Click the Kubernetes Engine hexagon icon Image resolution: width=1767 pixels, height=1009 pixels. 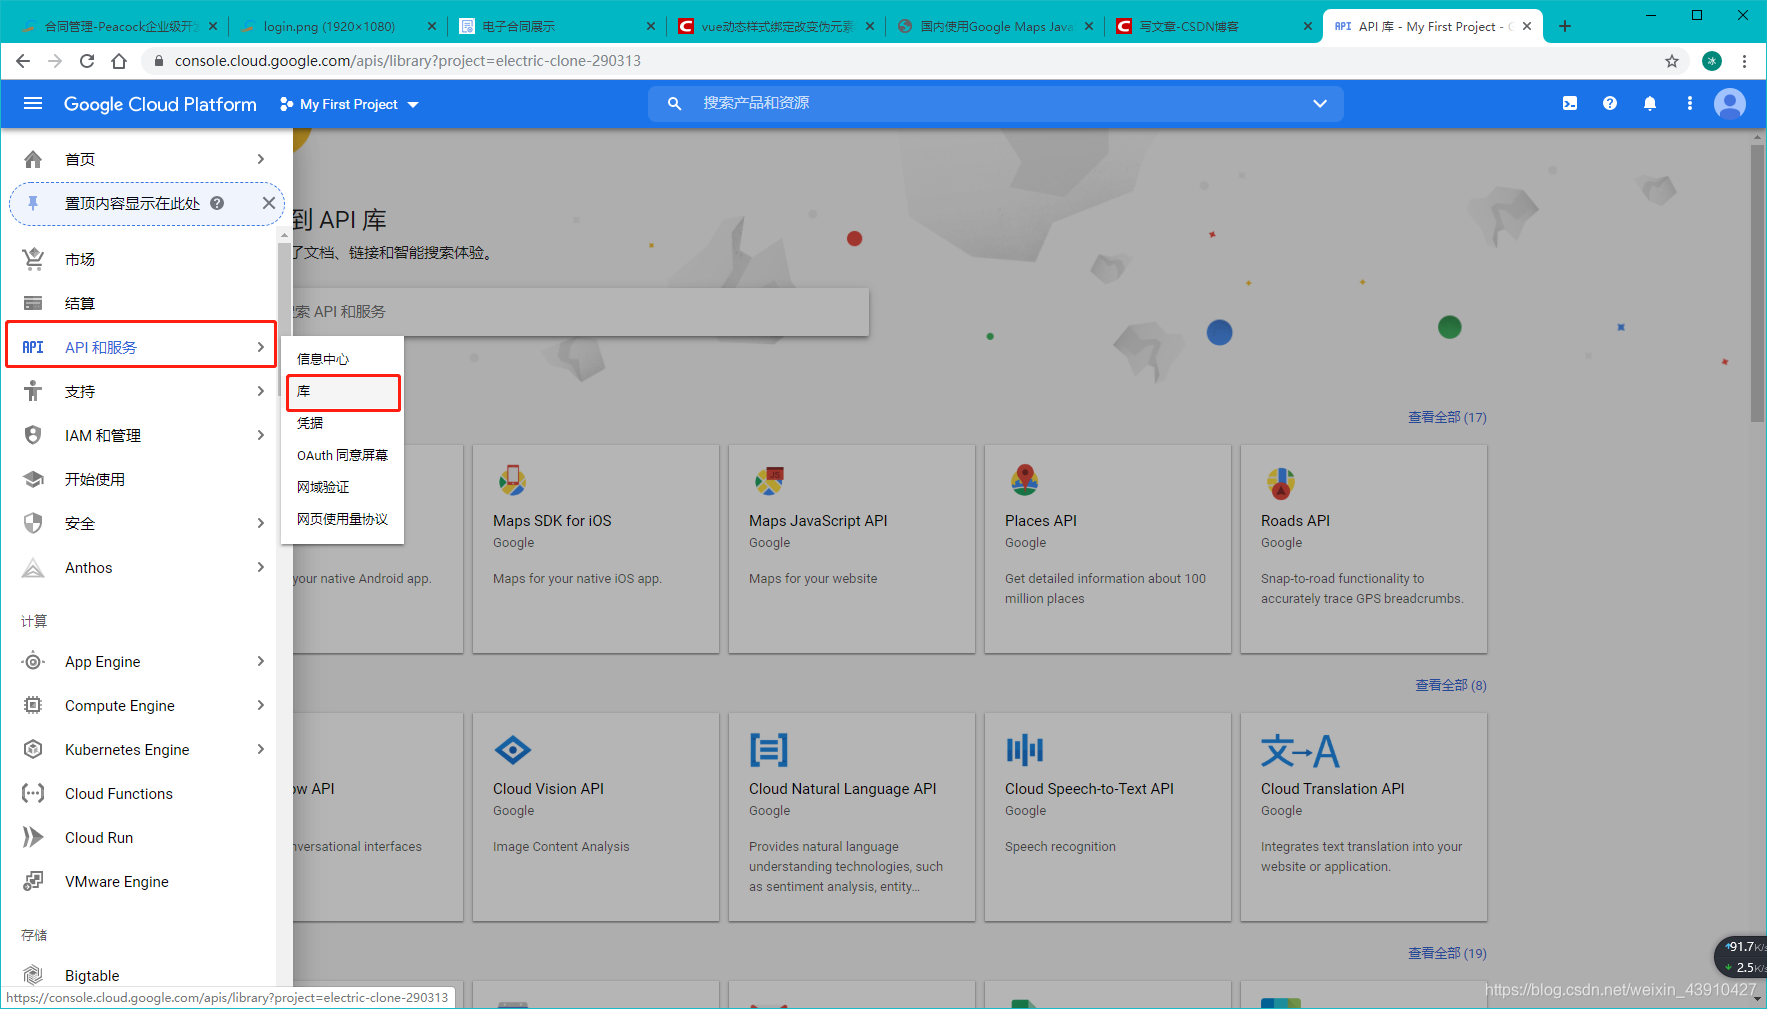click(x=33, y=749)
